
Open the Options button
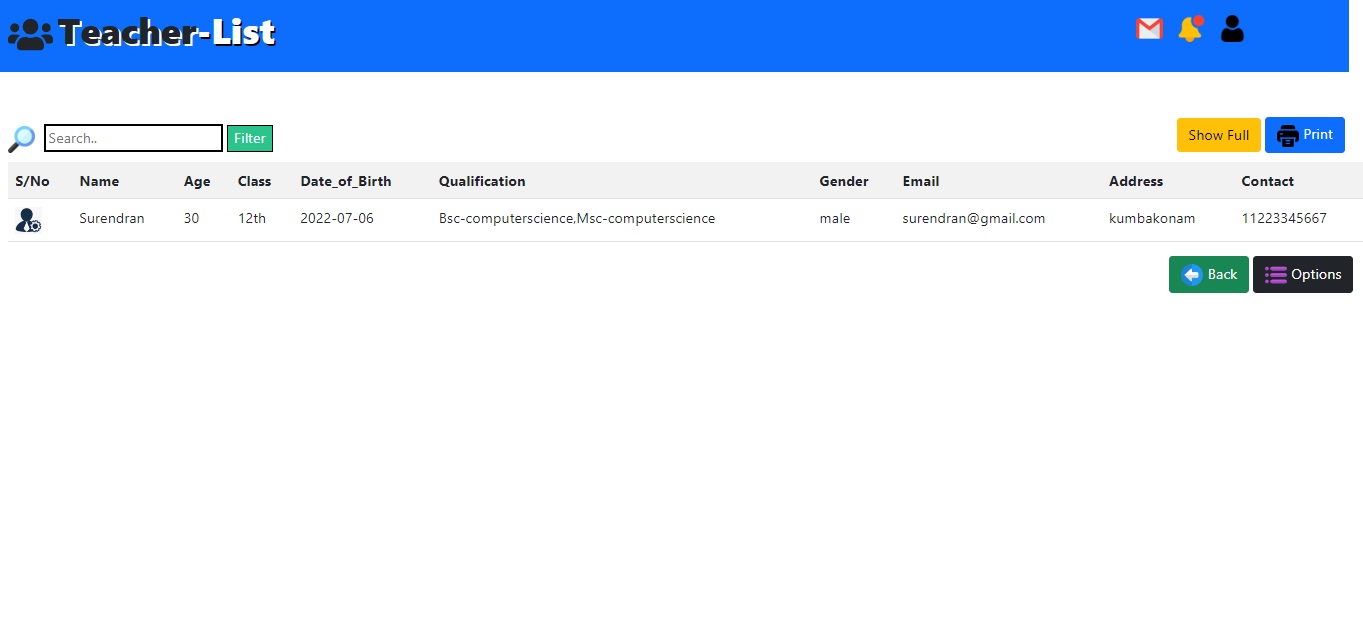1303,274
